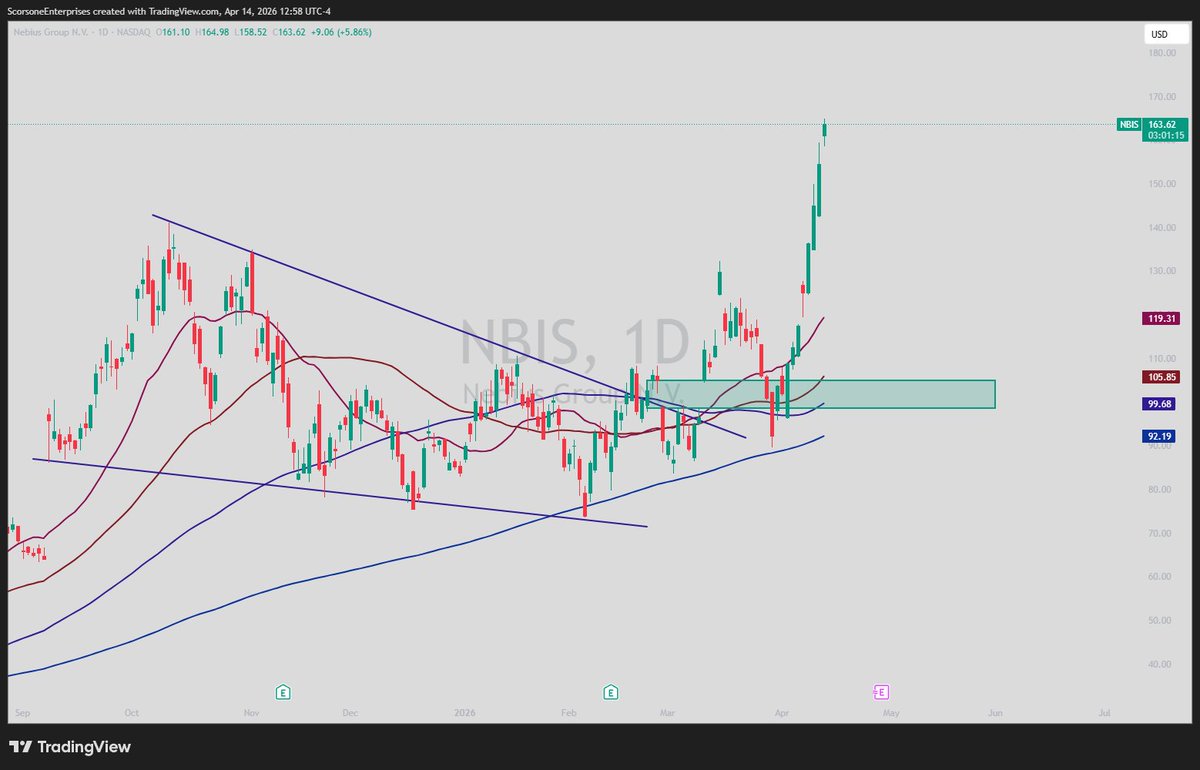Open the purple upcoming earnings marker
1200x770 pixels.
[881, 691]
